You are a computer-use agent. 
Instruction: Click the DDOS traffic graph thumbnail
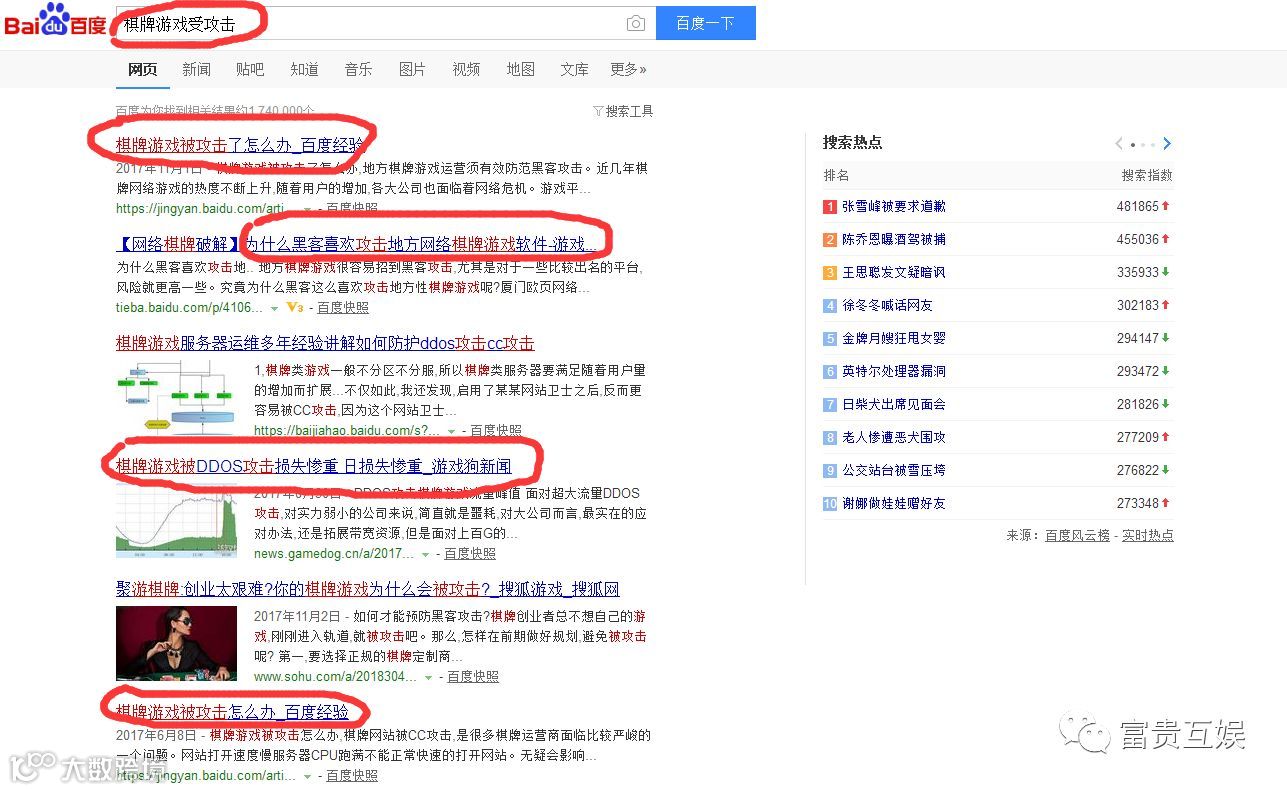[x=177, y=520]
